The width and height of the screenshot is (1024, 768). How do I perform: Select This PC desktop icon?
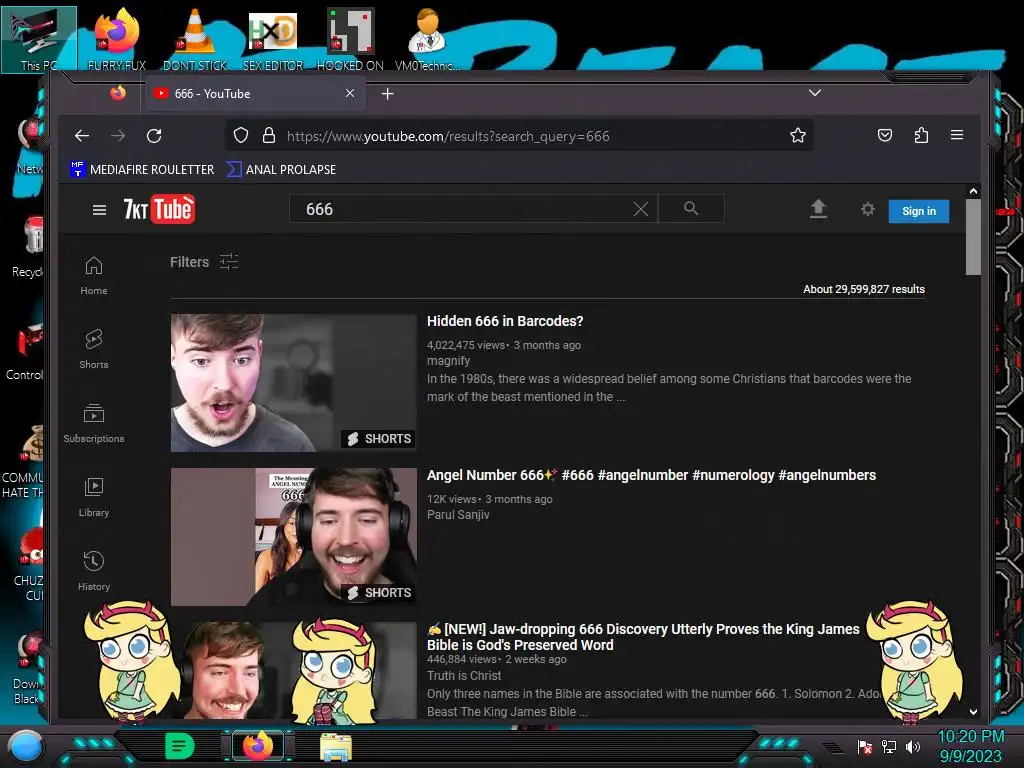(39, 39)
